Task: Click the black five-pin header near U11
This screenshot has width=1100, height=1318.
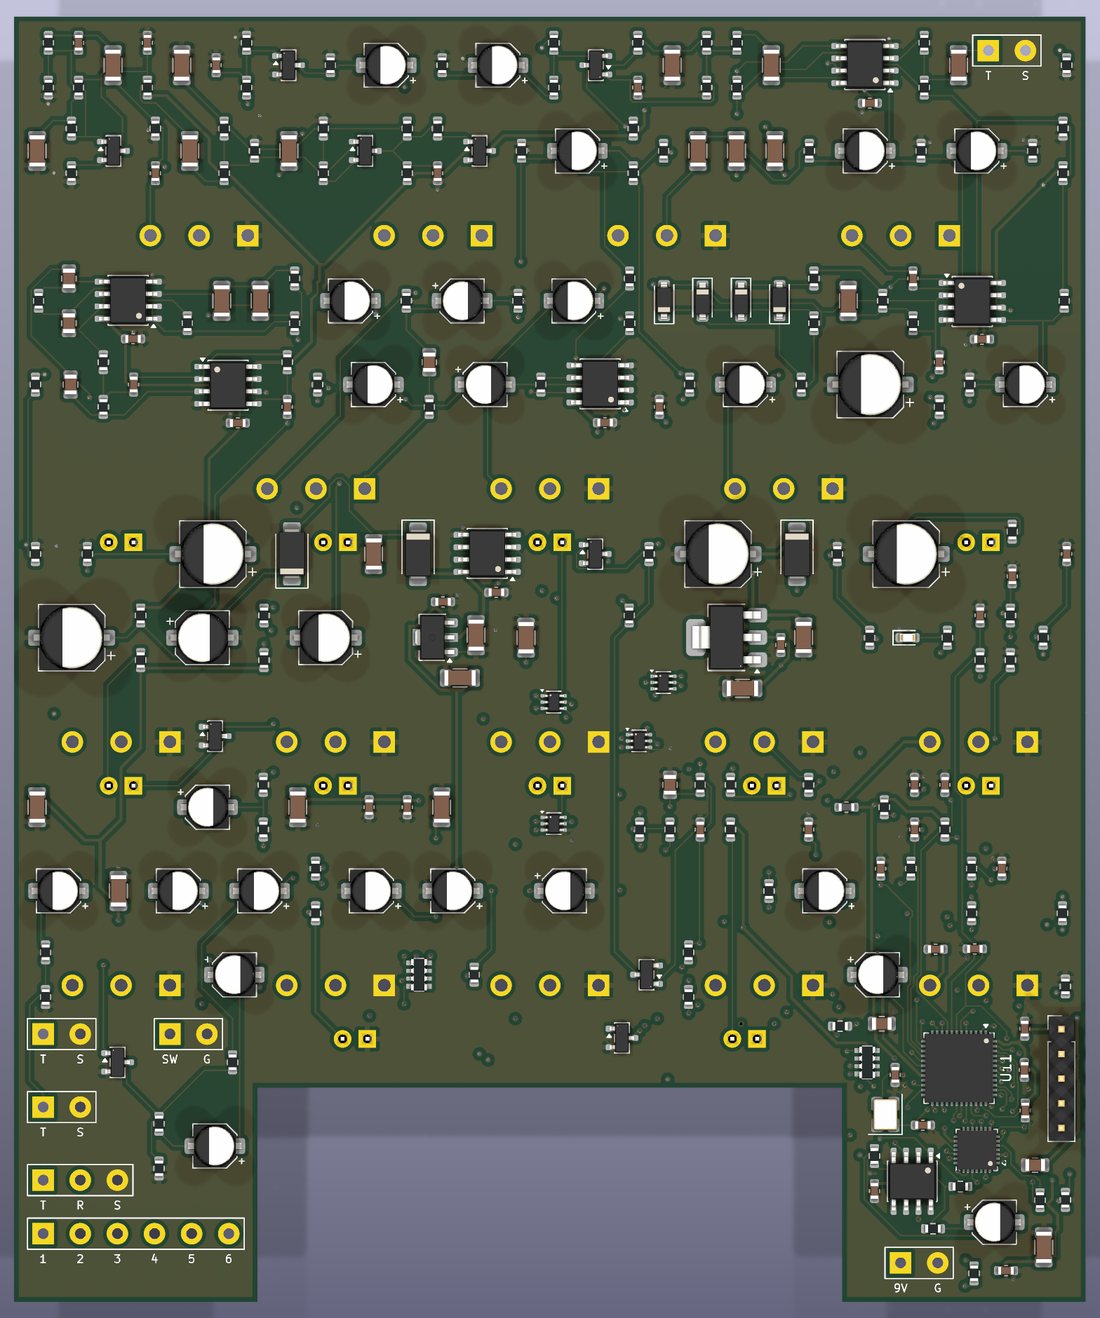Action: (1060, 1078)
